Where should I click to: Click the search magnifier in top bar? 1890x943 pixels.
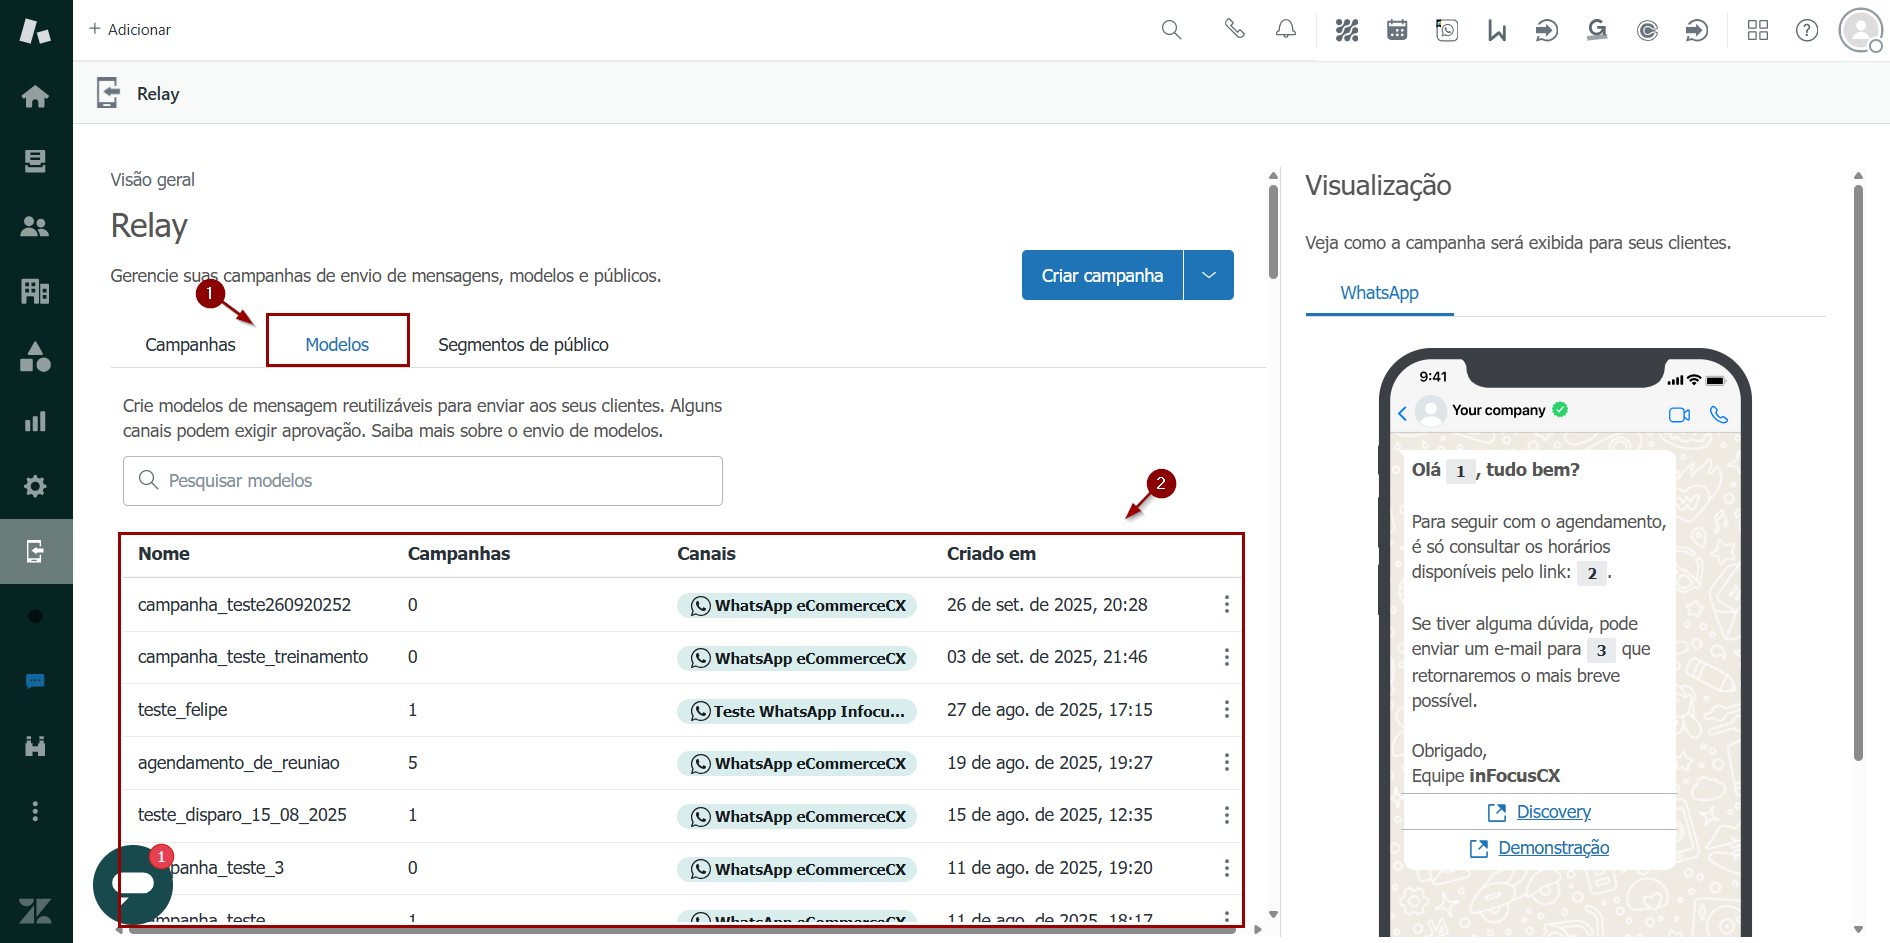click(x=1171, y=30)
